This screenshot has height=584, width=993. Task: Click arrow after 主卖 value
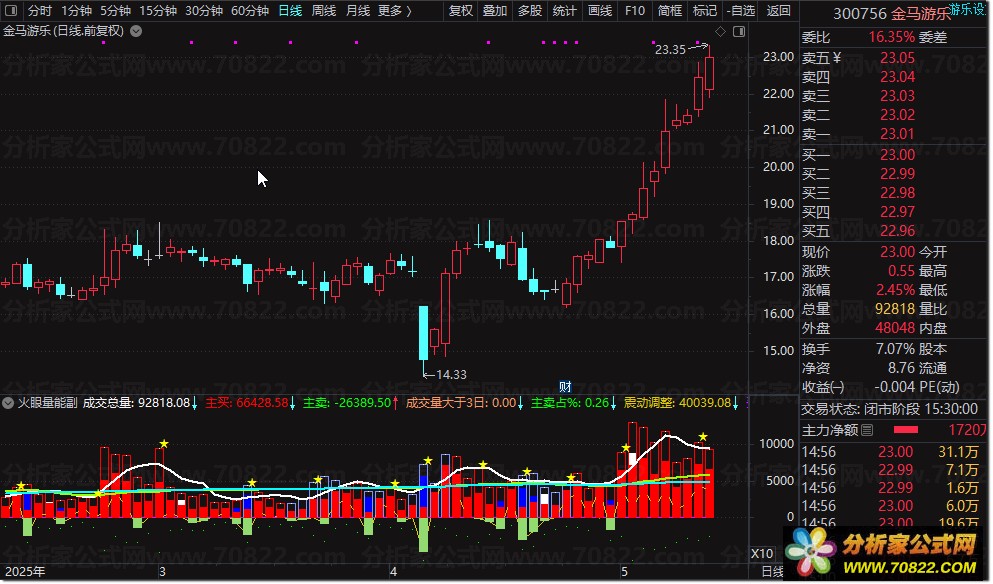(x=396, y=403)
